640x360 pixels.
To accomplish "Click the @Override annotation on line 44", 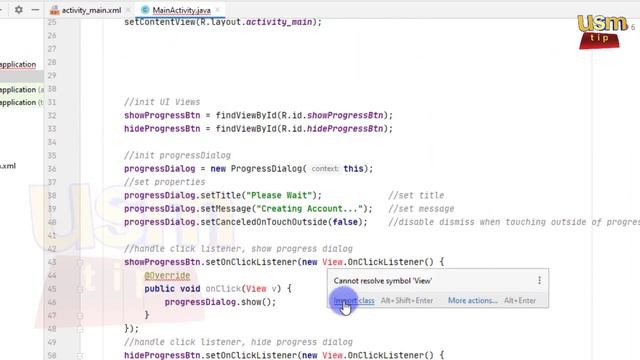I will [167, 276].
